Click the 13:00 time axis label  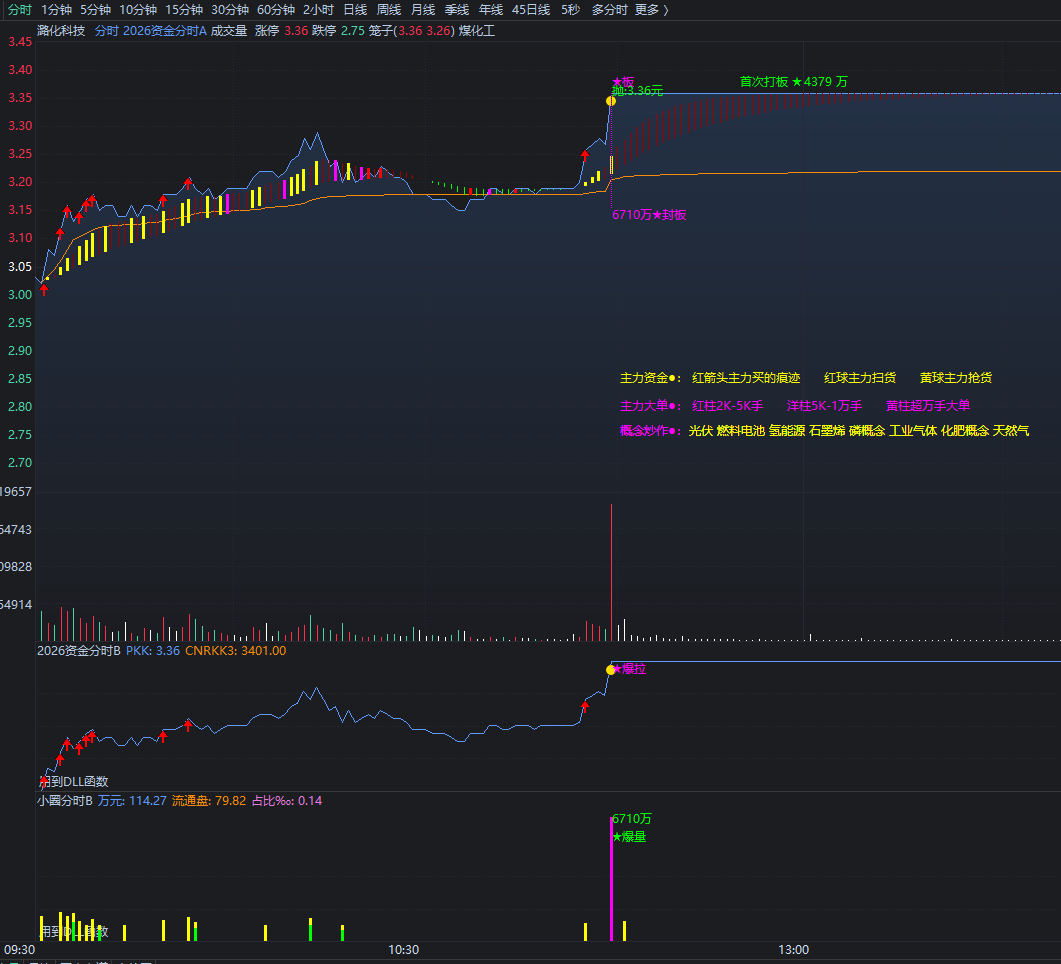[793, 949]
